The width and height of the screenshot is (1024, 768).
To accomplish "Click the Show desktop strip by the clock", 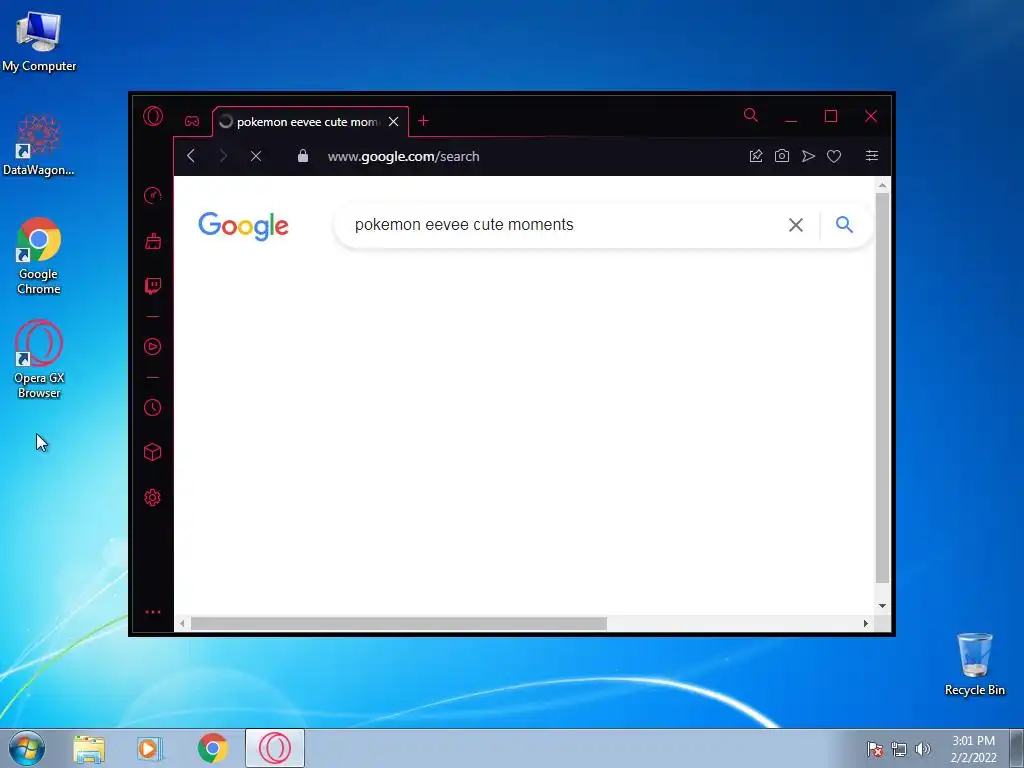I will coord(1017,748).
